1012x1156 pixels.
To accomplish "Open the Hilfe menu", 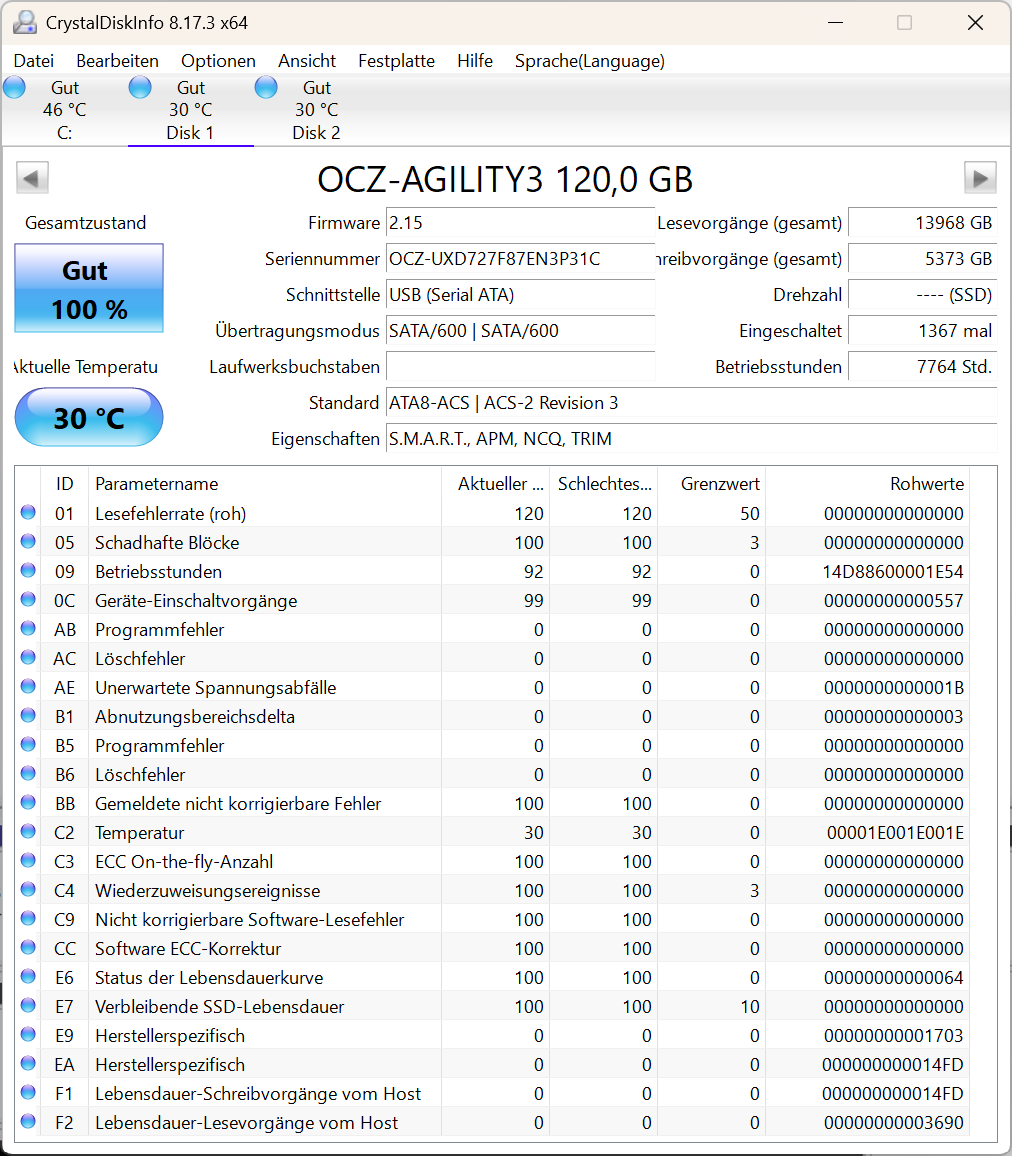I will pos(475,60).
